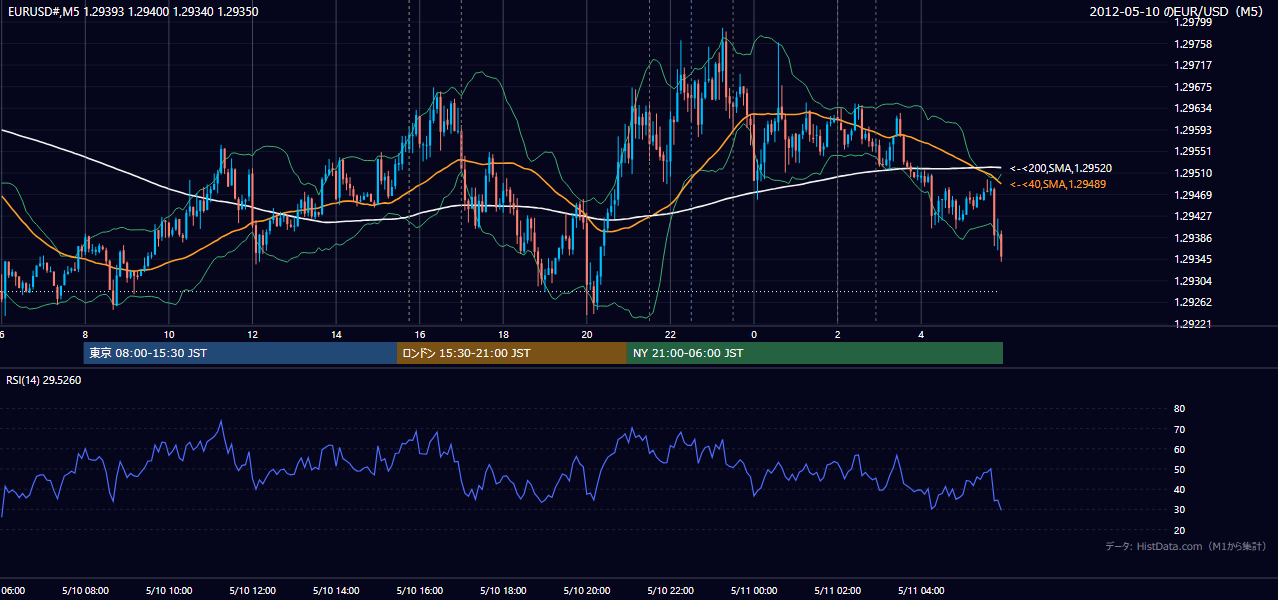1278x600 pixels.
Task: Click price axis value 1.29593
Action: [1192, 130]
